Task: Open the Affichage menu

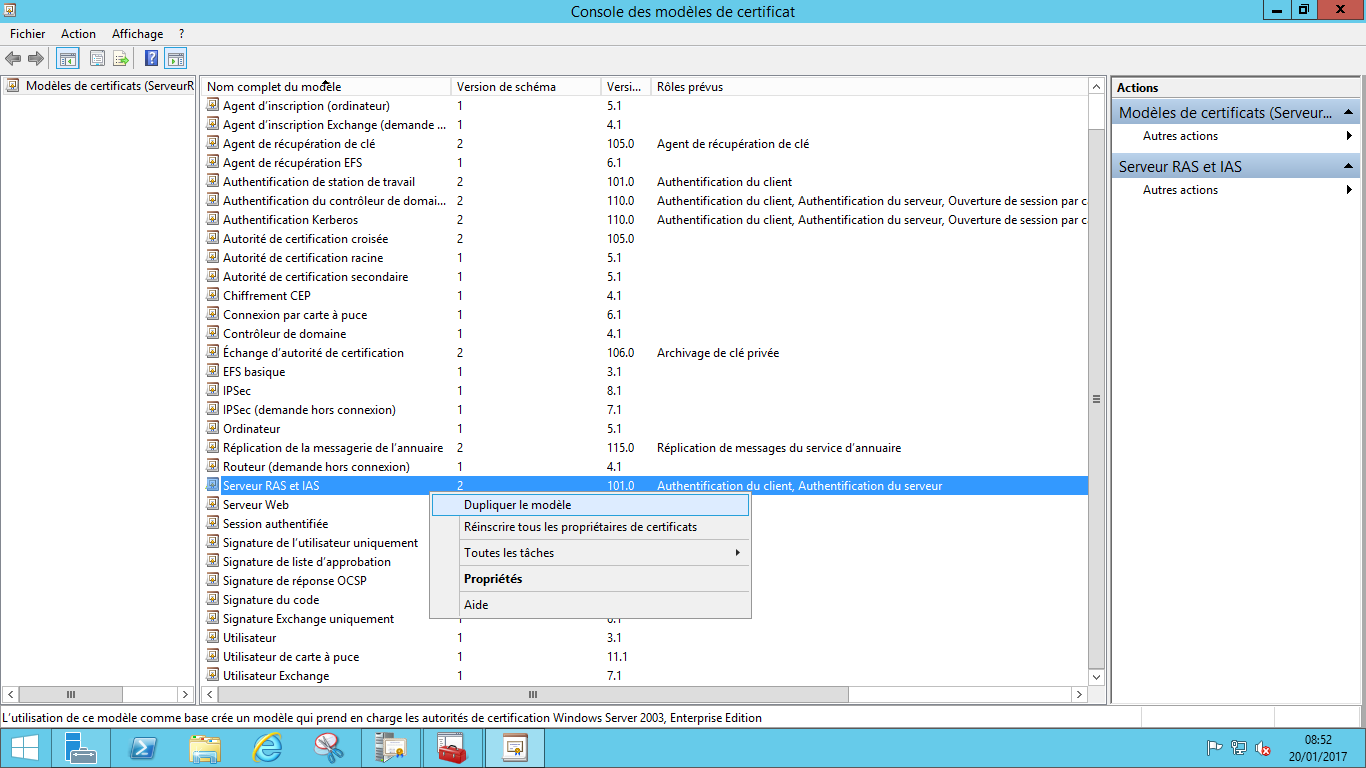Action: (x=137, y=34)
